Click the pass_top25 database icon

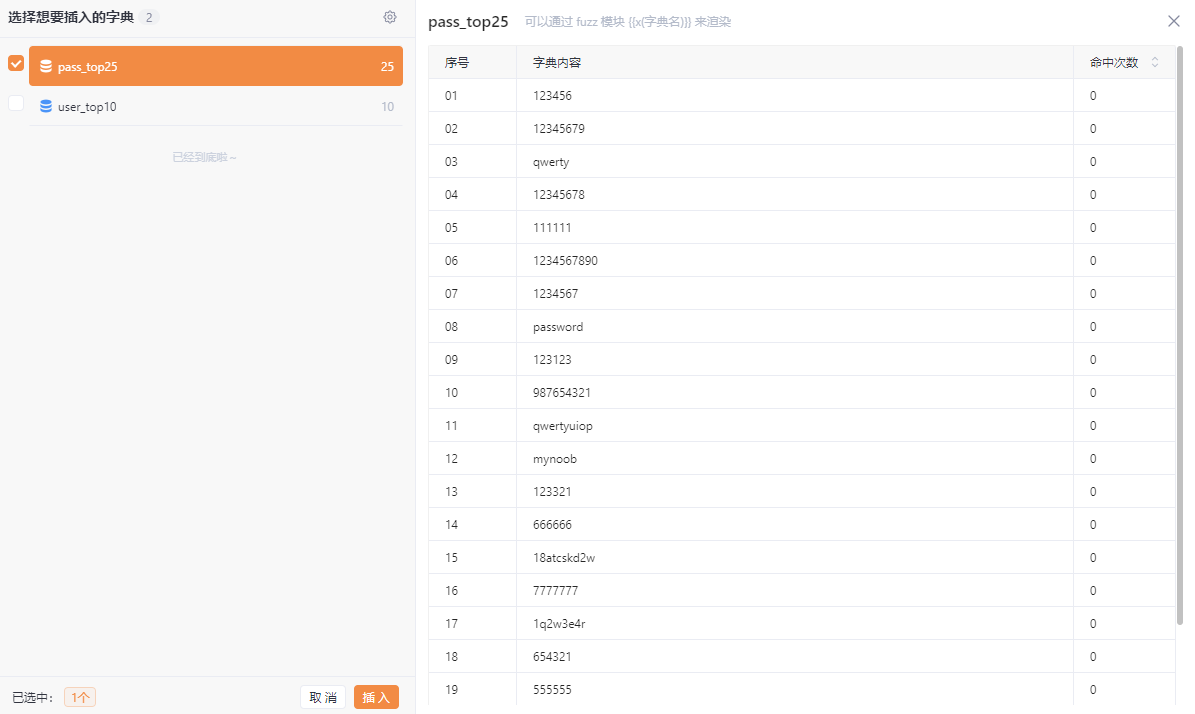[46, 67]
